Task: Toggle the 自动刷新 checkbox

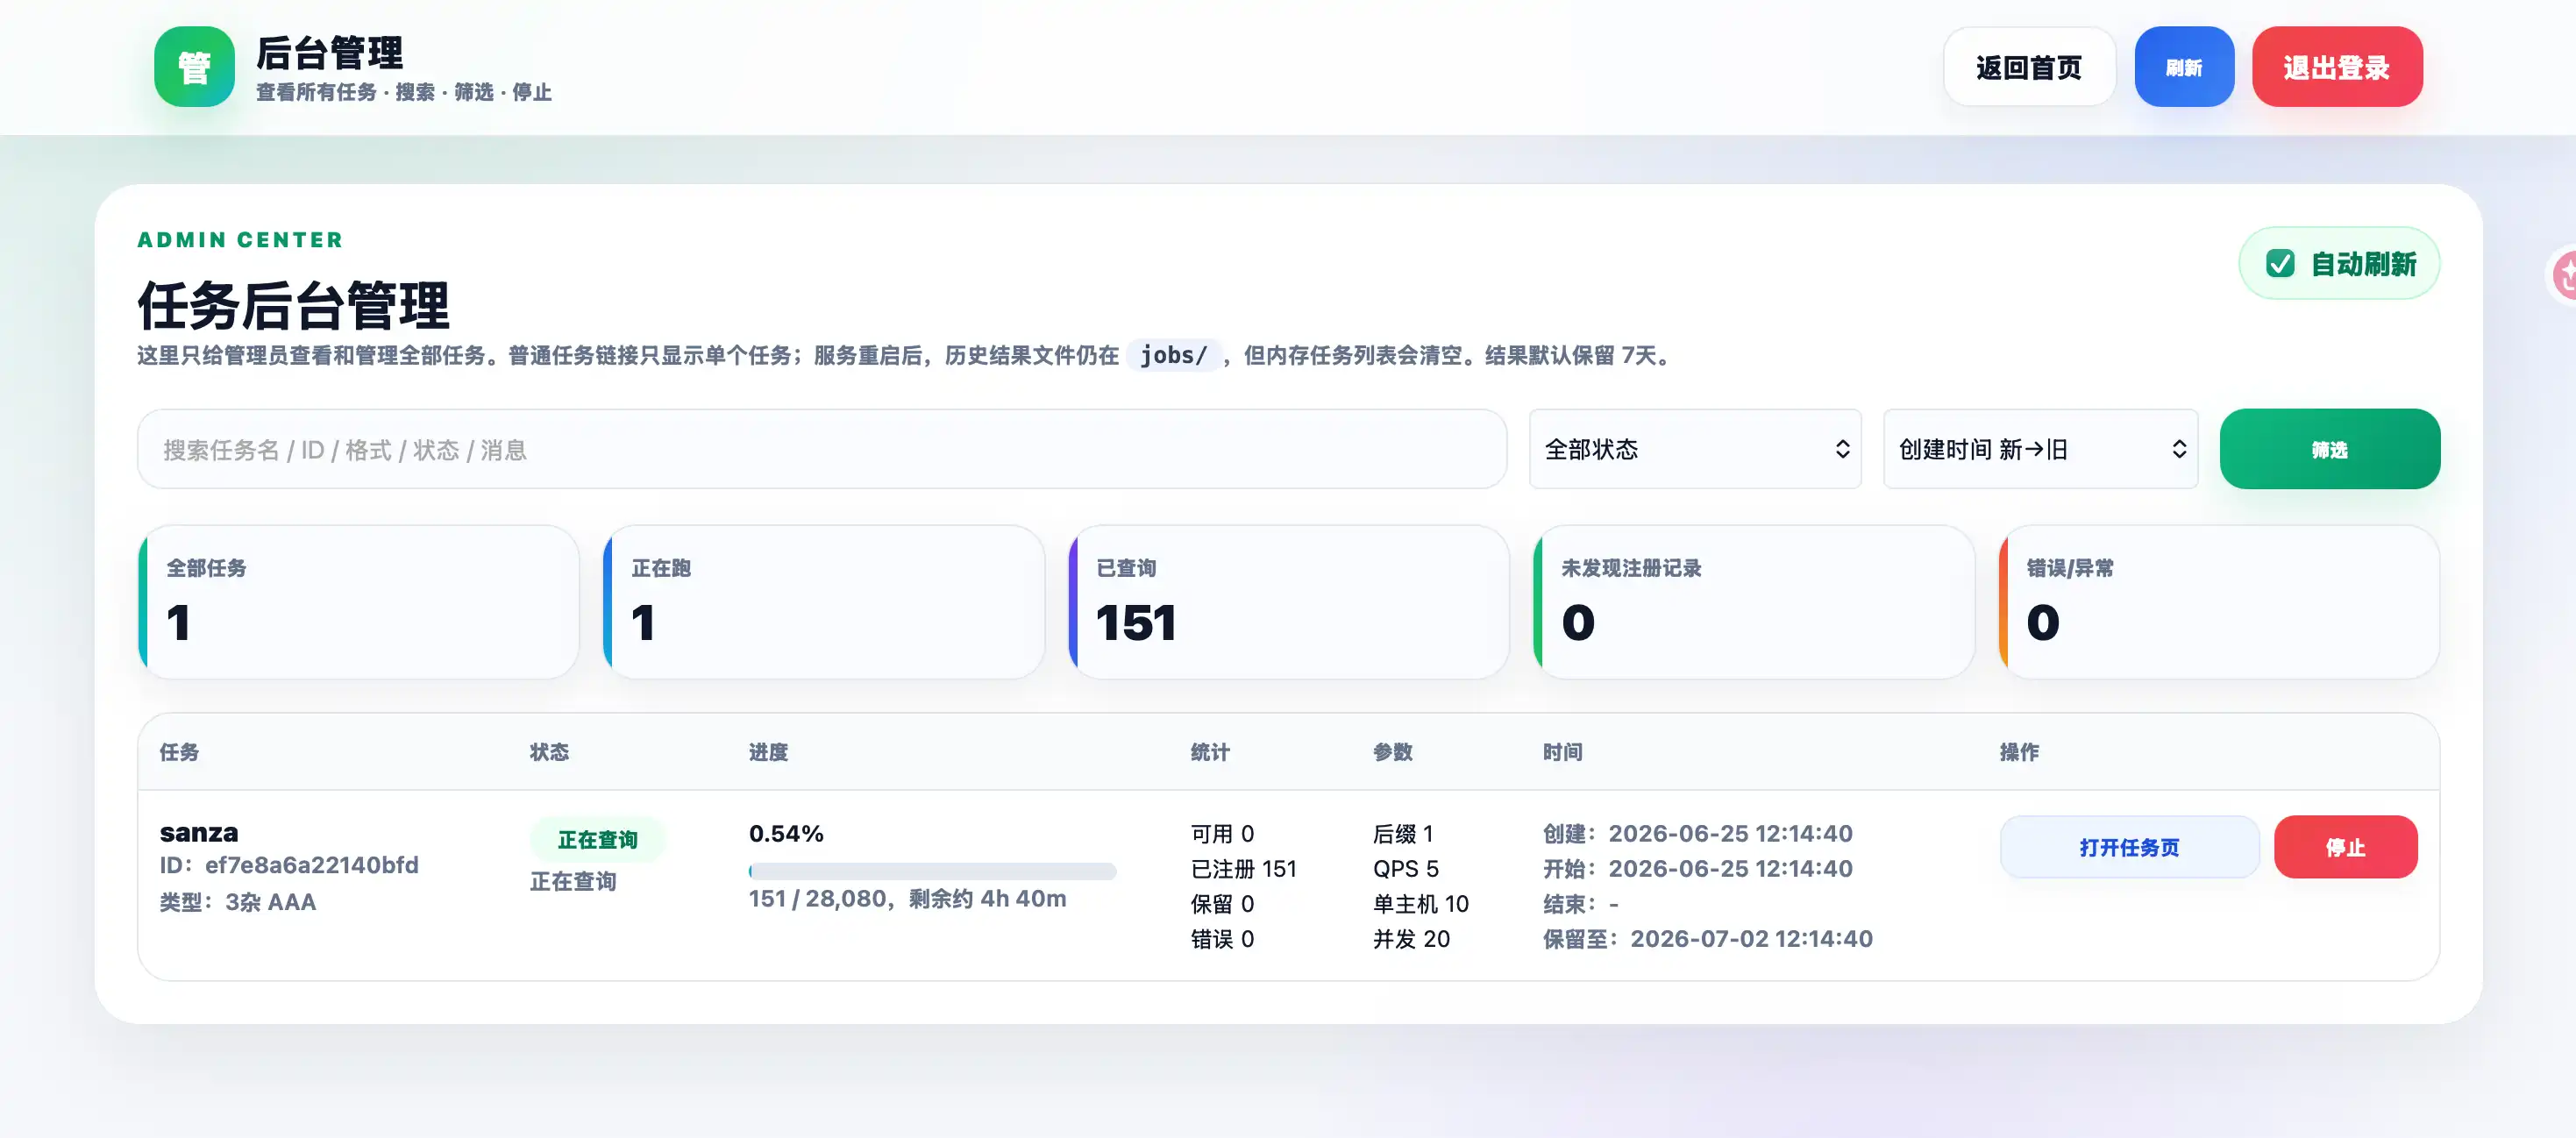Action: click(2280, 264)
